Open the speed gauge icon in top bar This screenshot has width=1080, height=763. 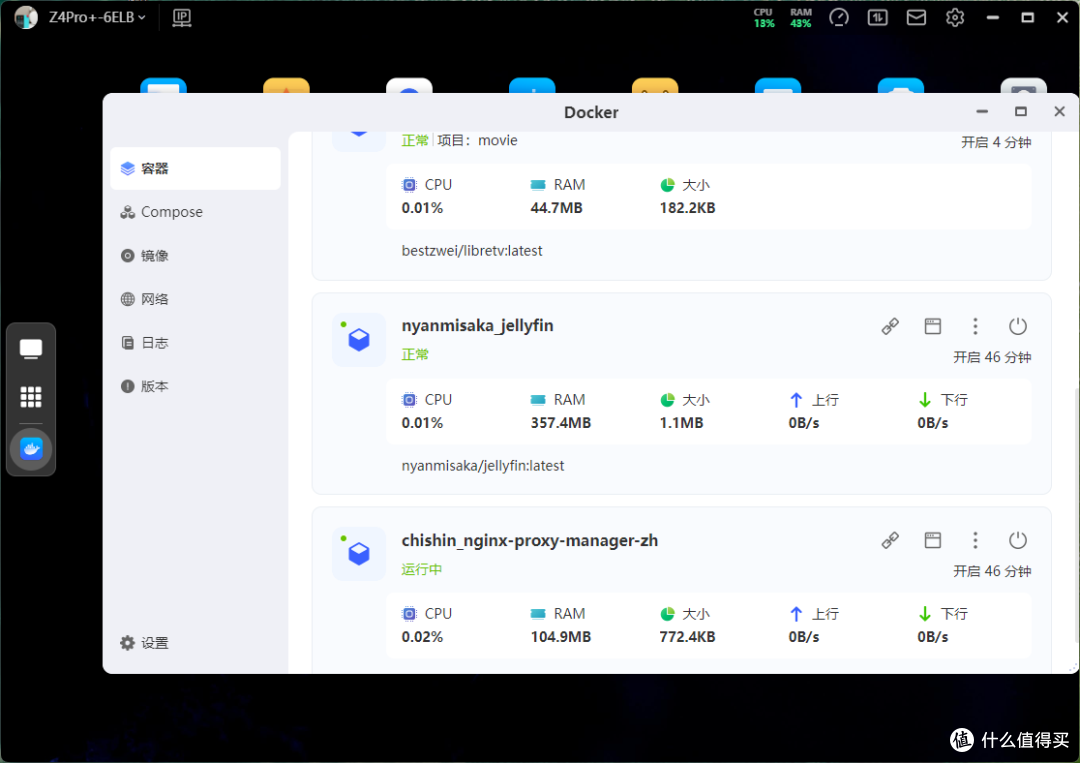coord(839,18)
